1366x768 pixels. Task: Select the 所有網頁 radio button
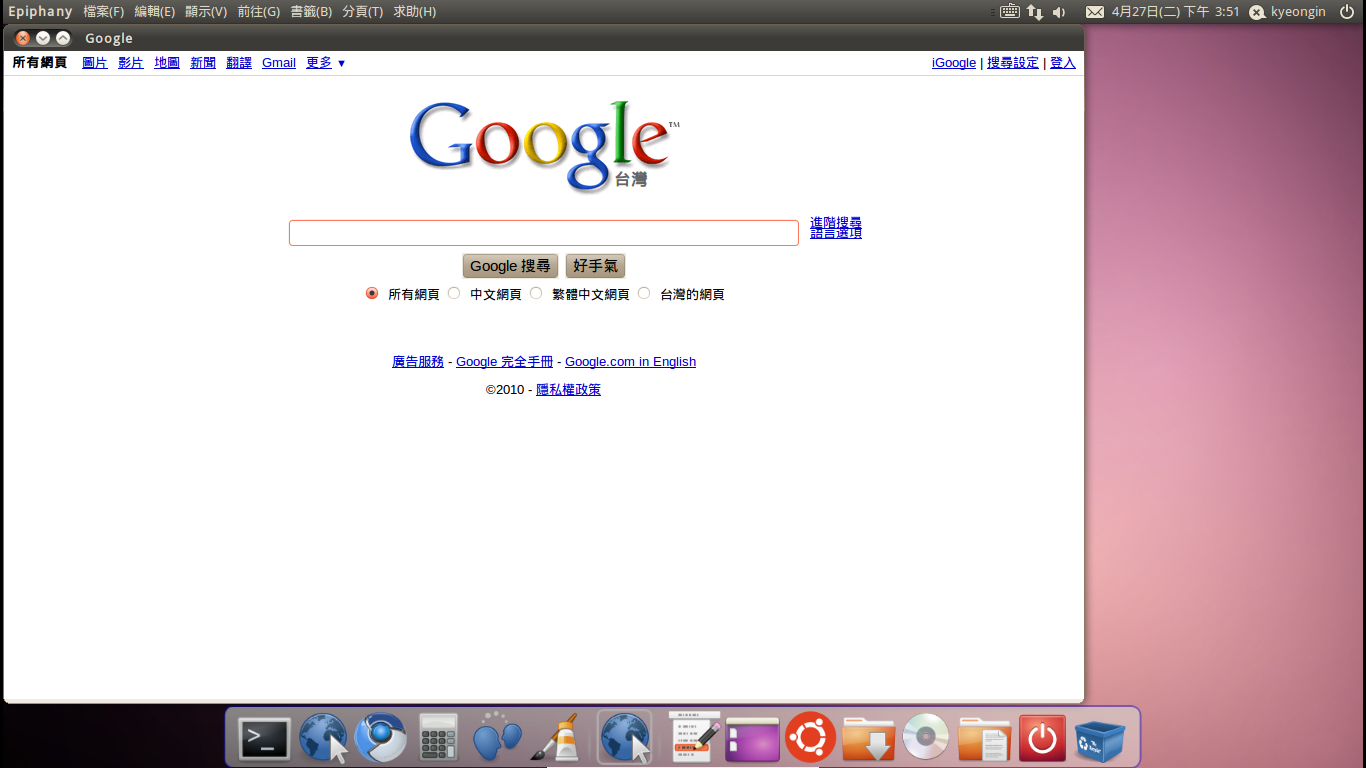tap(372, 294)
